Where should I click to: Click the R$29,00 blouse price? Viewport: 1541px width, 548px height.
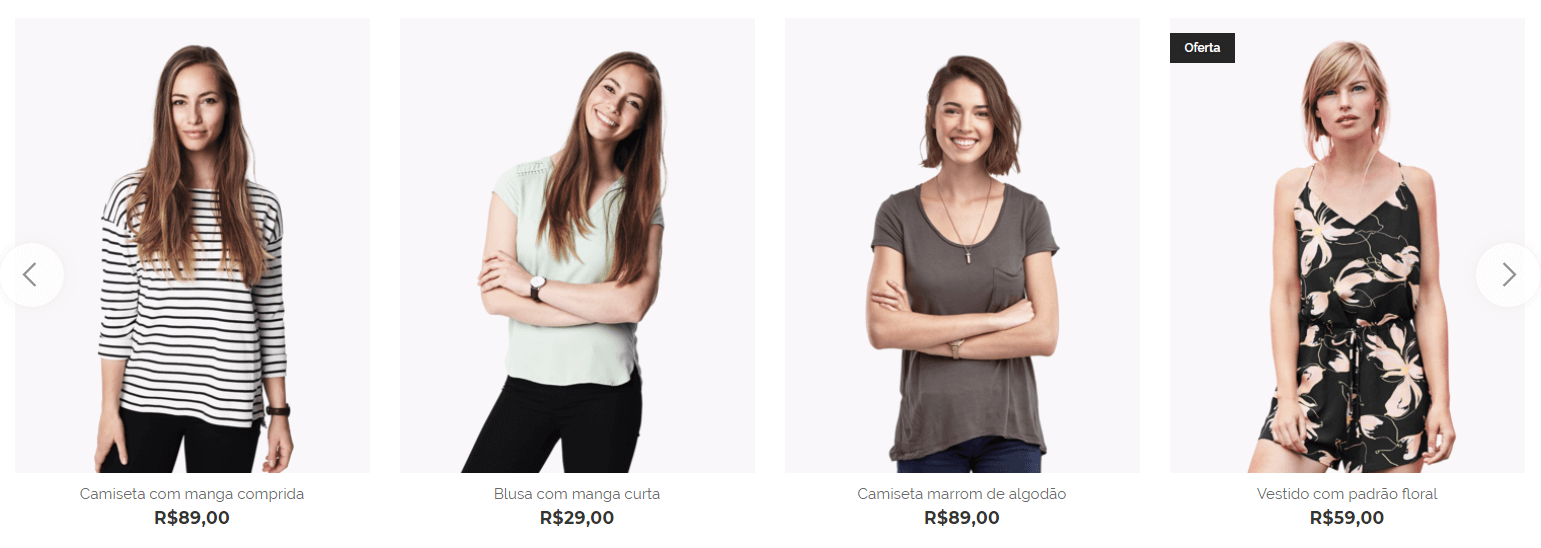pyautogui.click(x=577, y=518)
